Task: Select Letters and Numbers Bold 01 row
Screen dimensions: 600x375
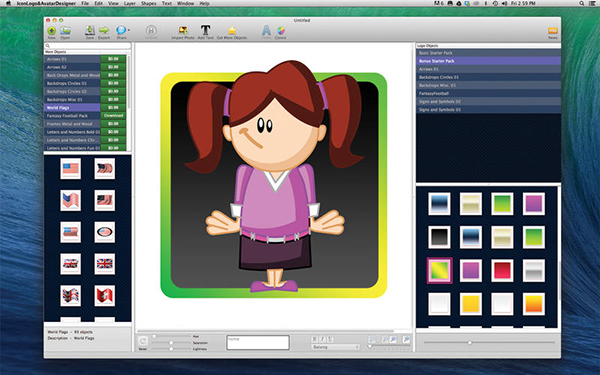Action: tap(72, 132)
